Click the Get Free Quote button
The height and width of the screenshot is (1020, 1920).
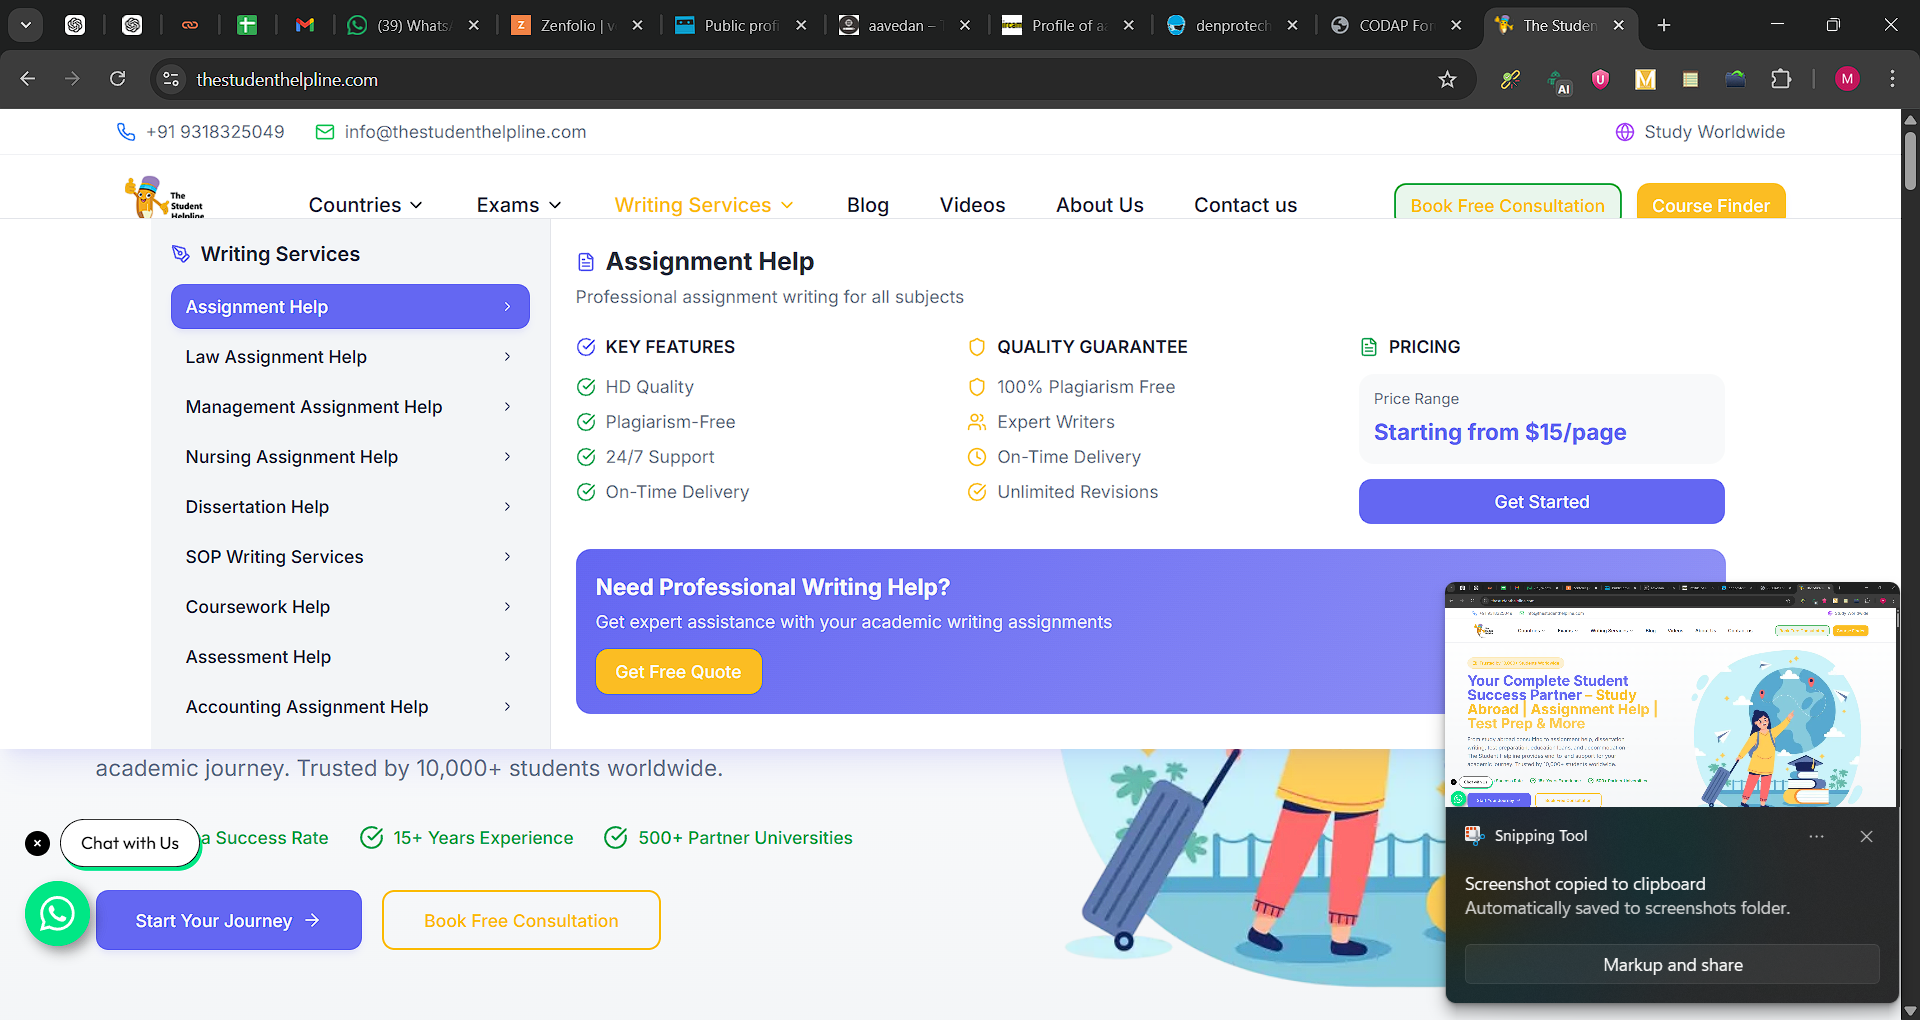coord(678,672)
